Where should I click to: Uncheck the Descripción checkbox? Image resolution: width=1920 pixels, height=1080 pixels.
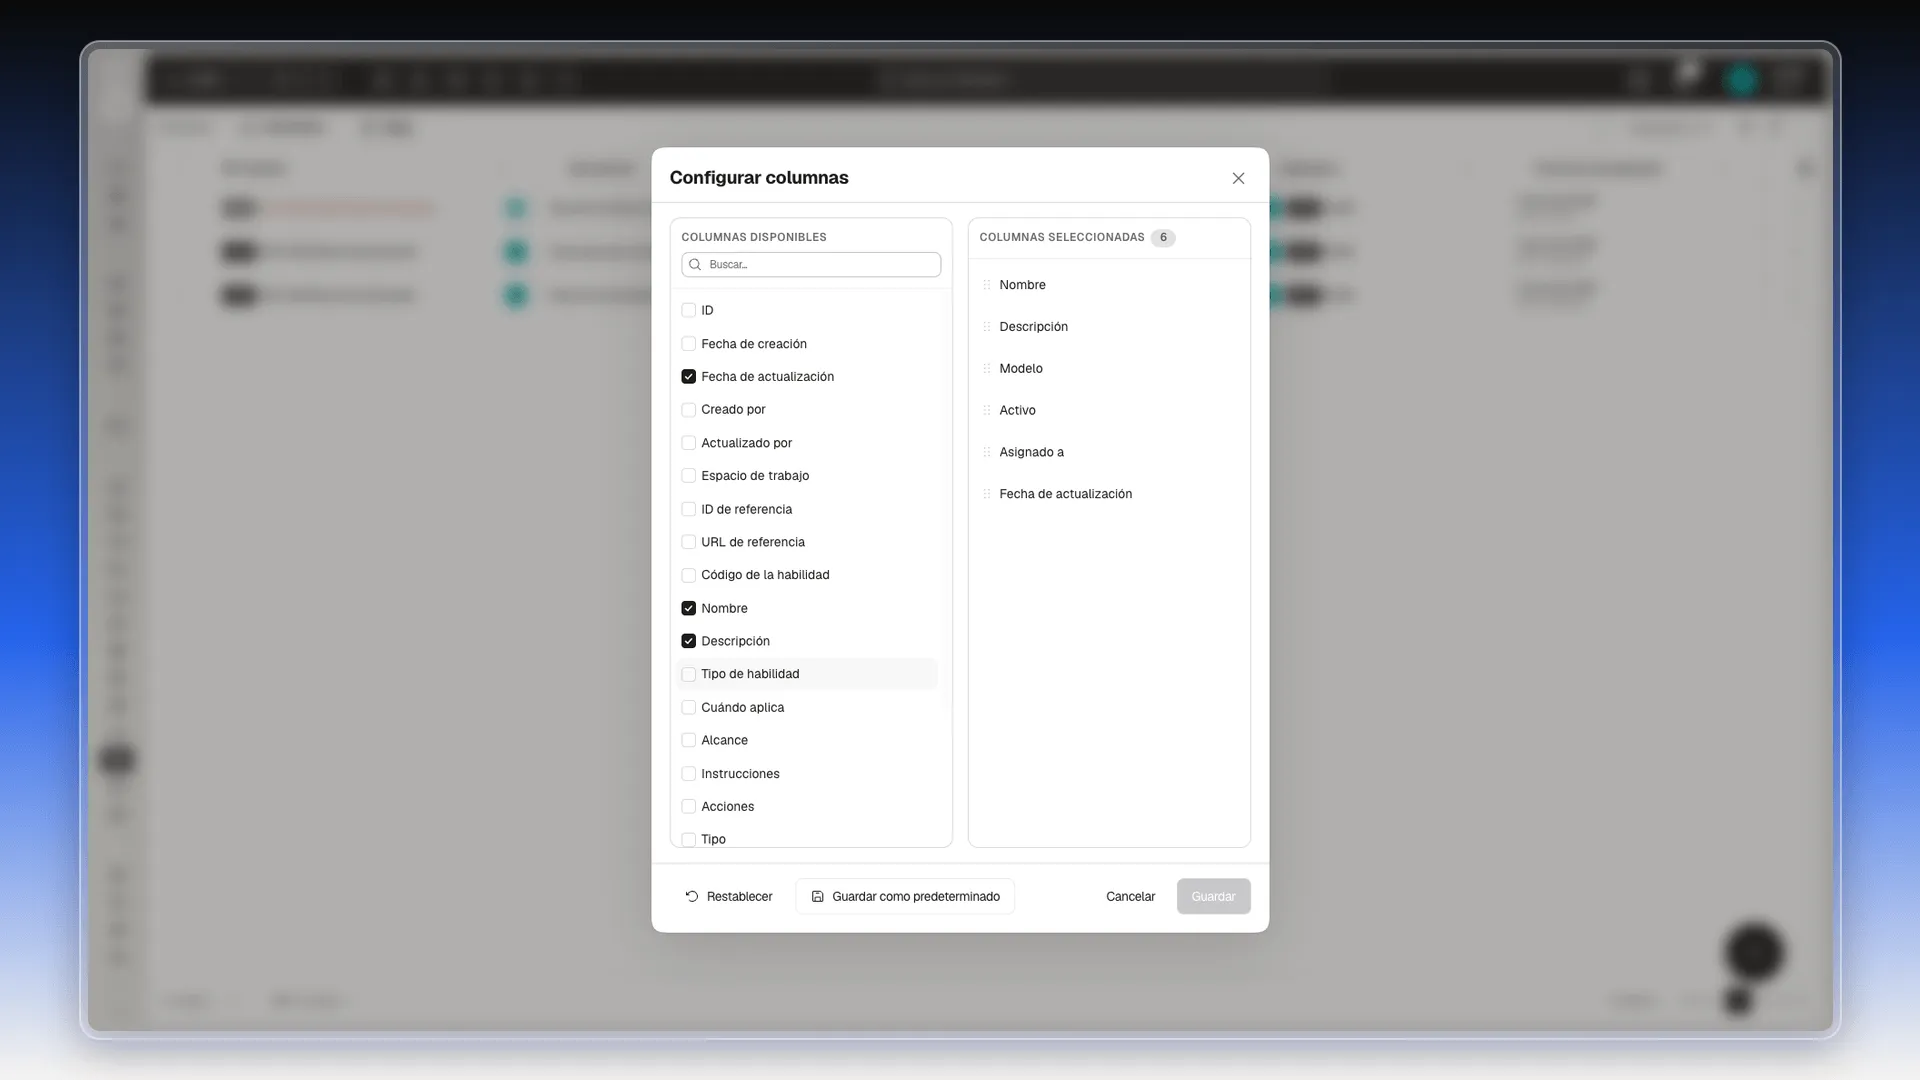pyautogui.click(x=688, y=641)
